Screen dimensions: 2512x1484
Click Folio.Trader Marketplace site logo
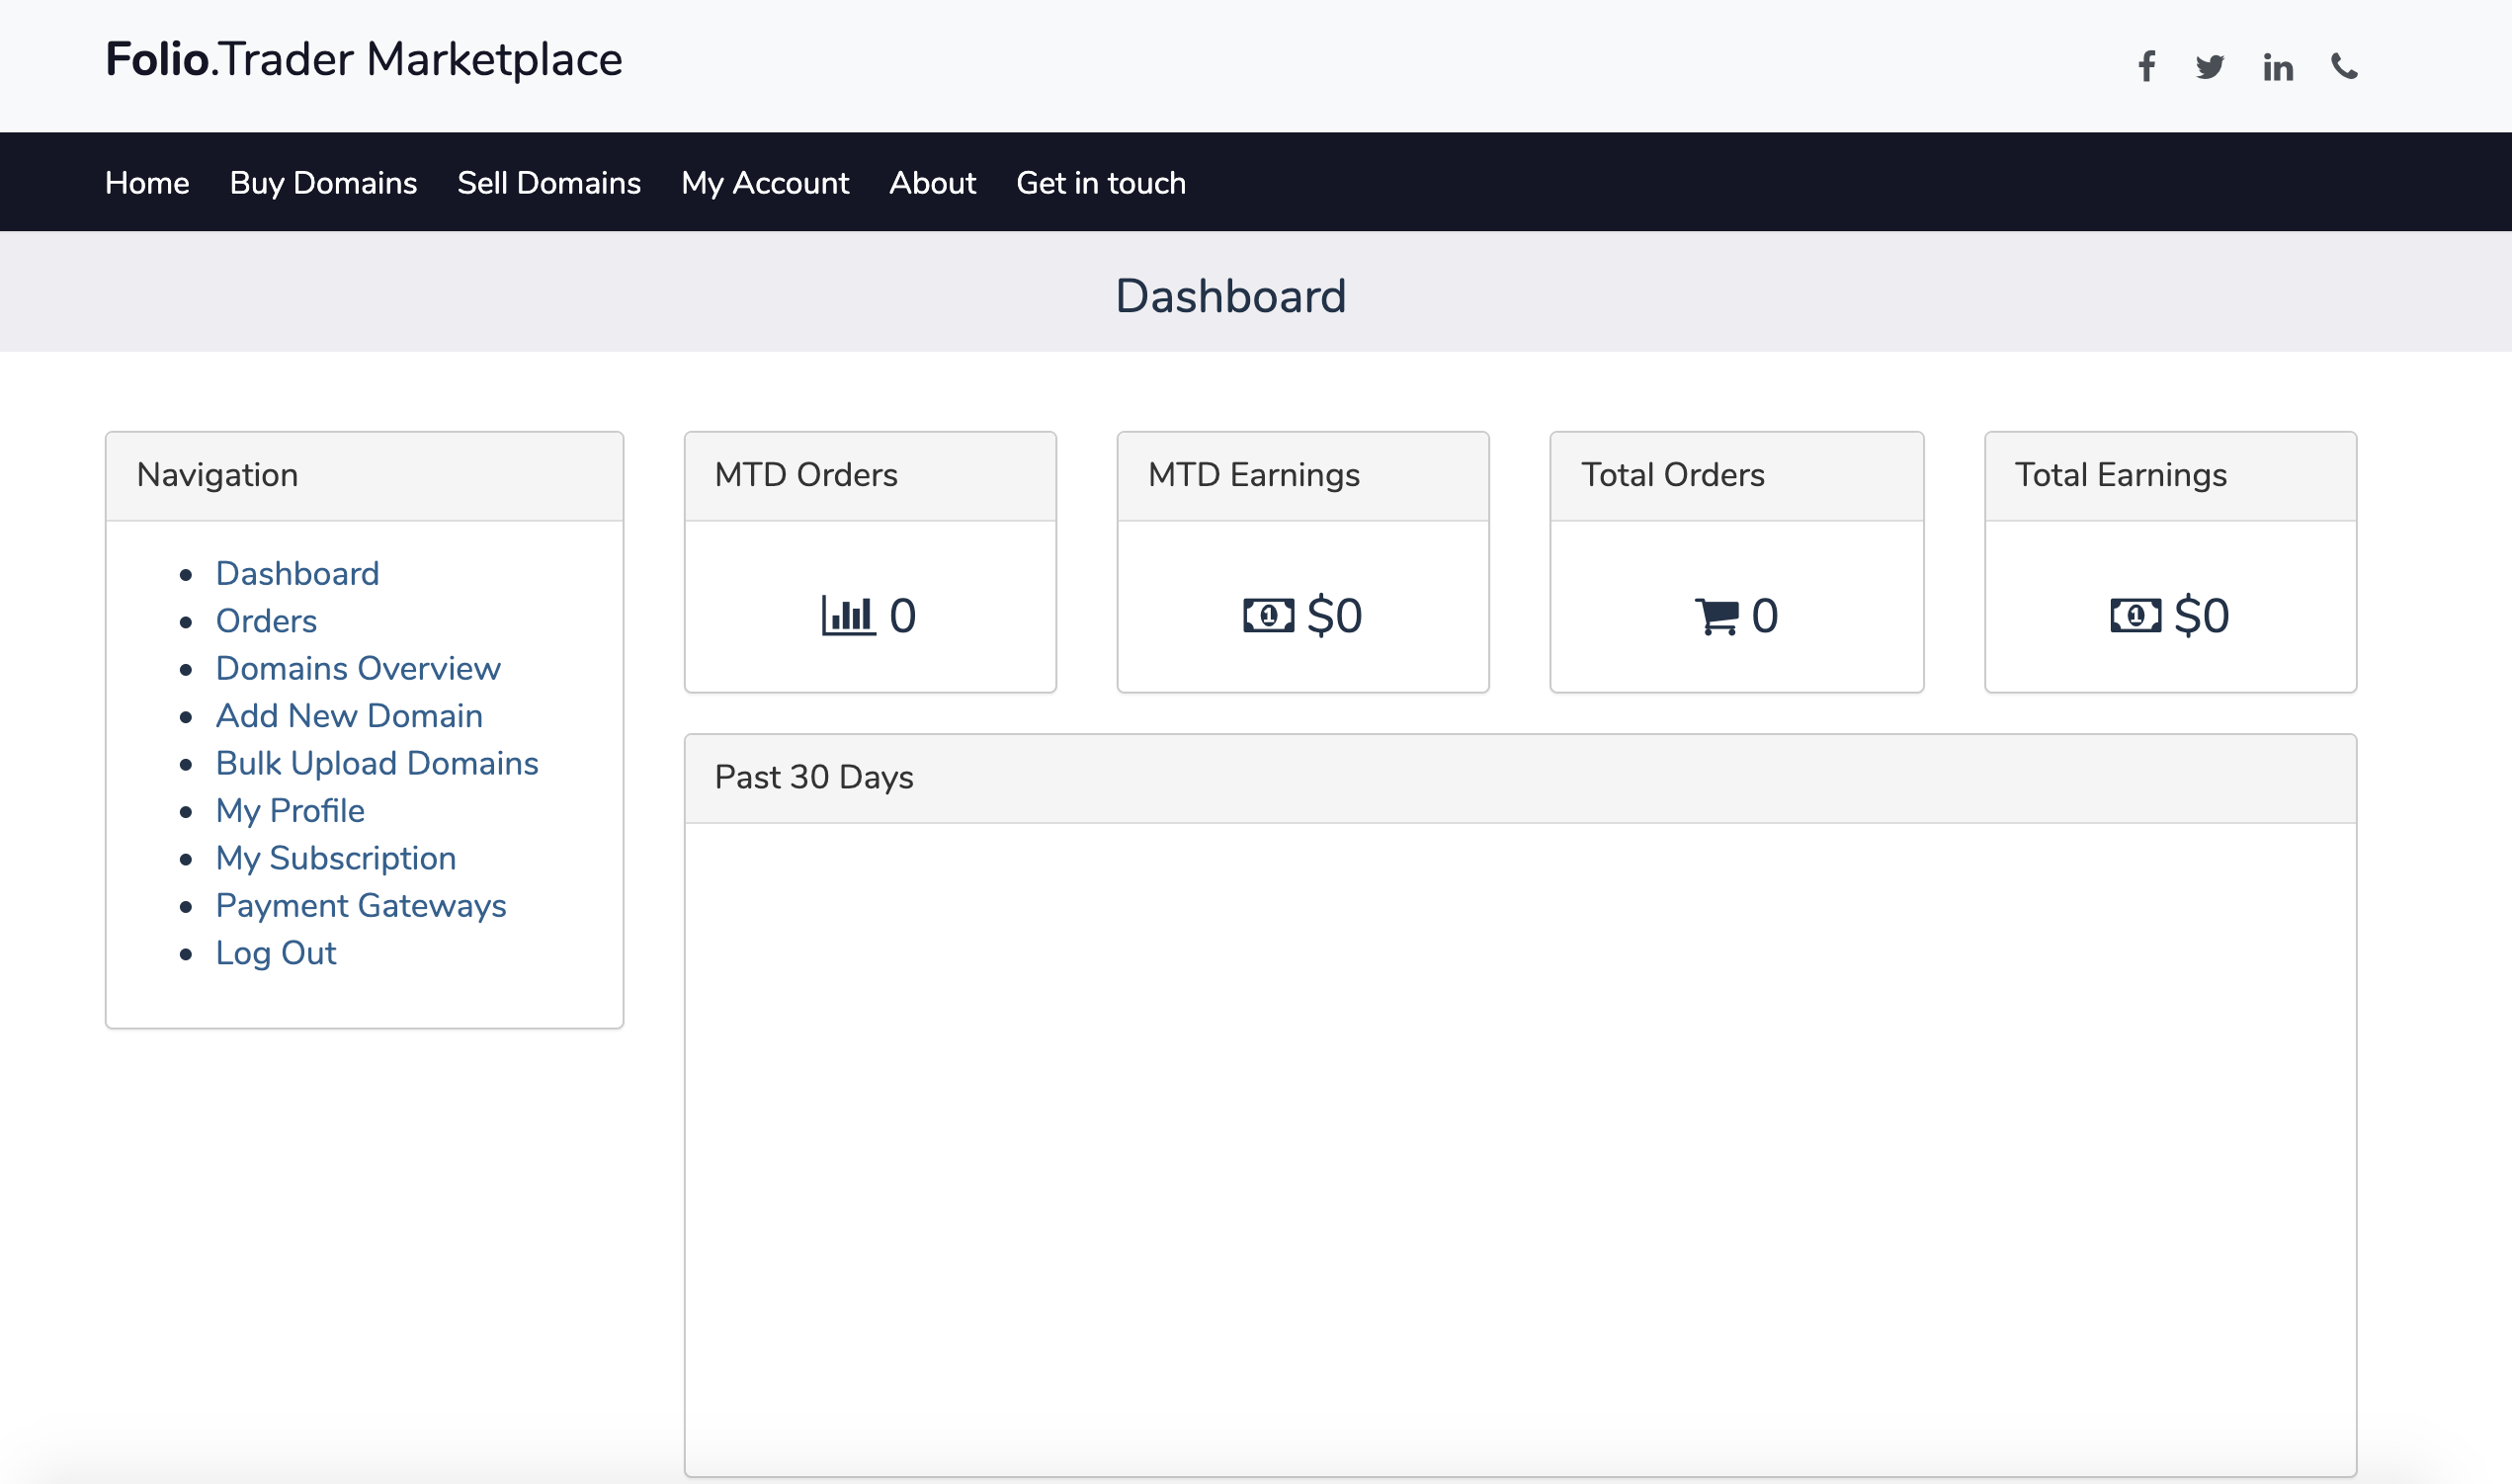(364, 59)
